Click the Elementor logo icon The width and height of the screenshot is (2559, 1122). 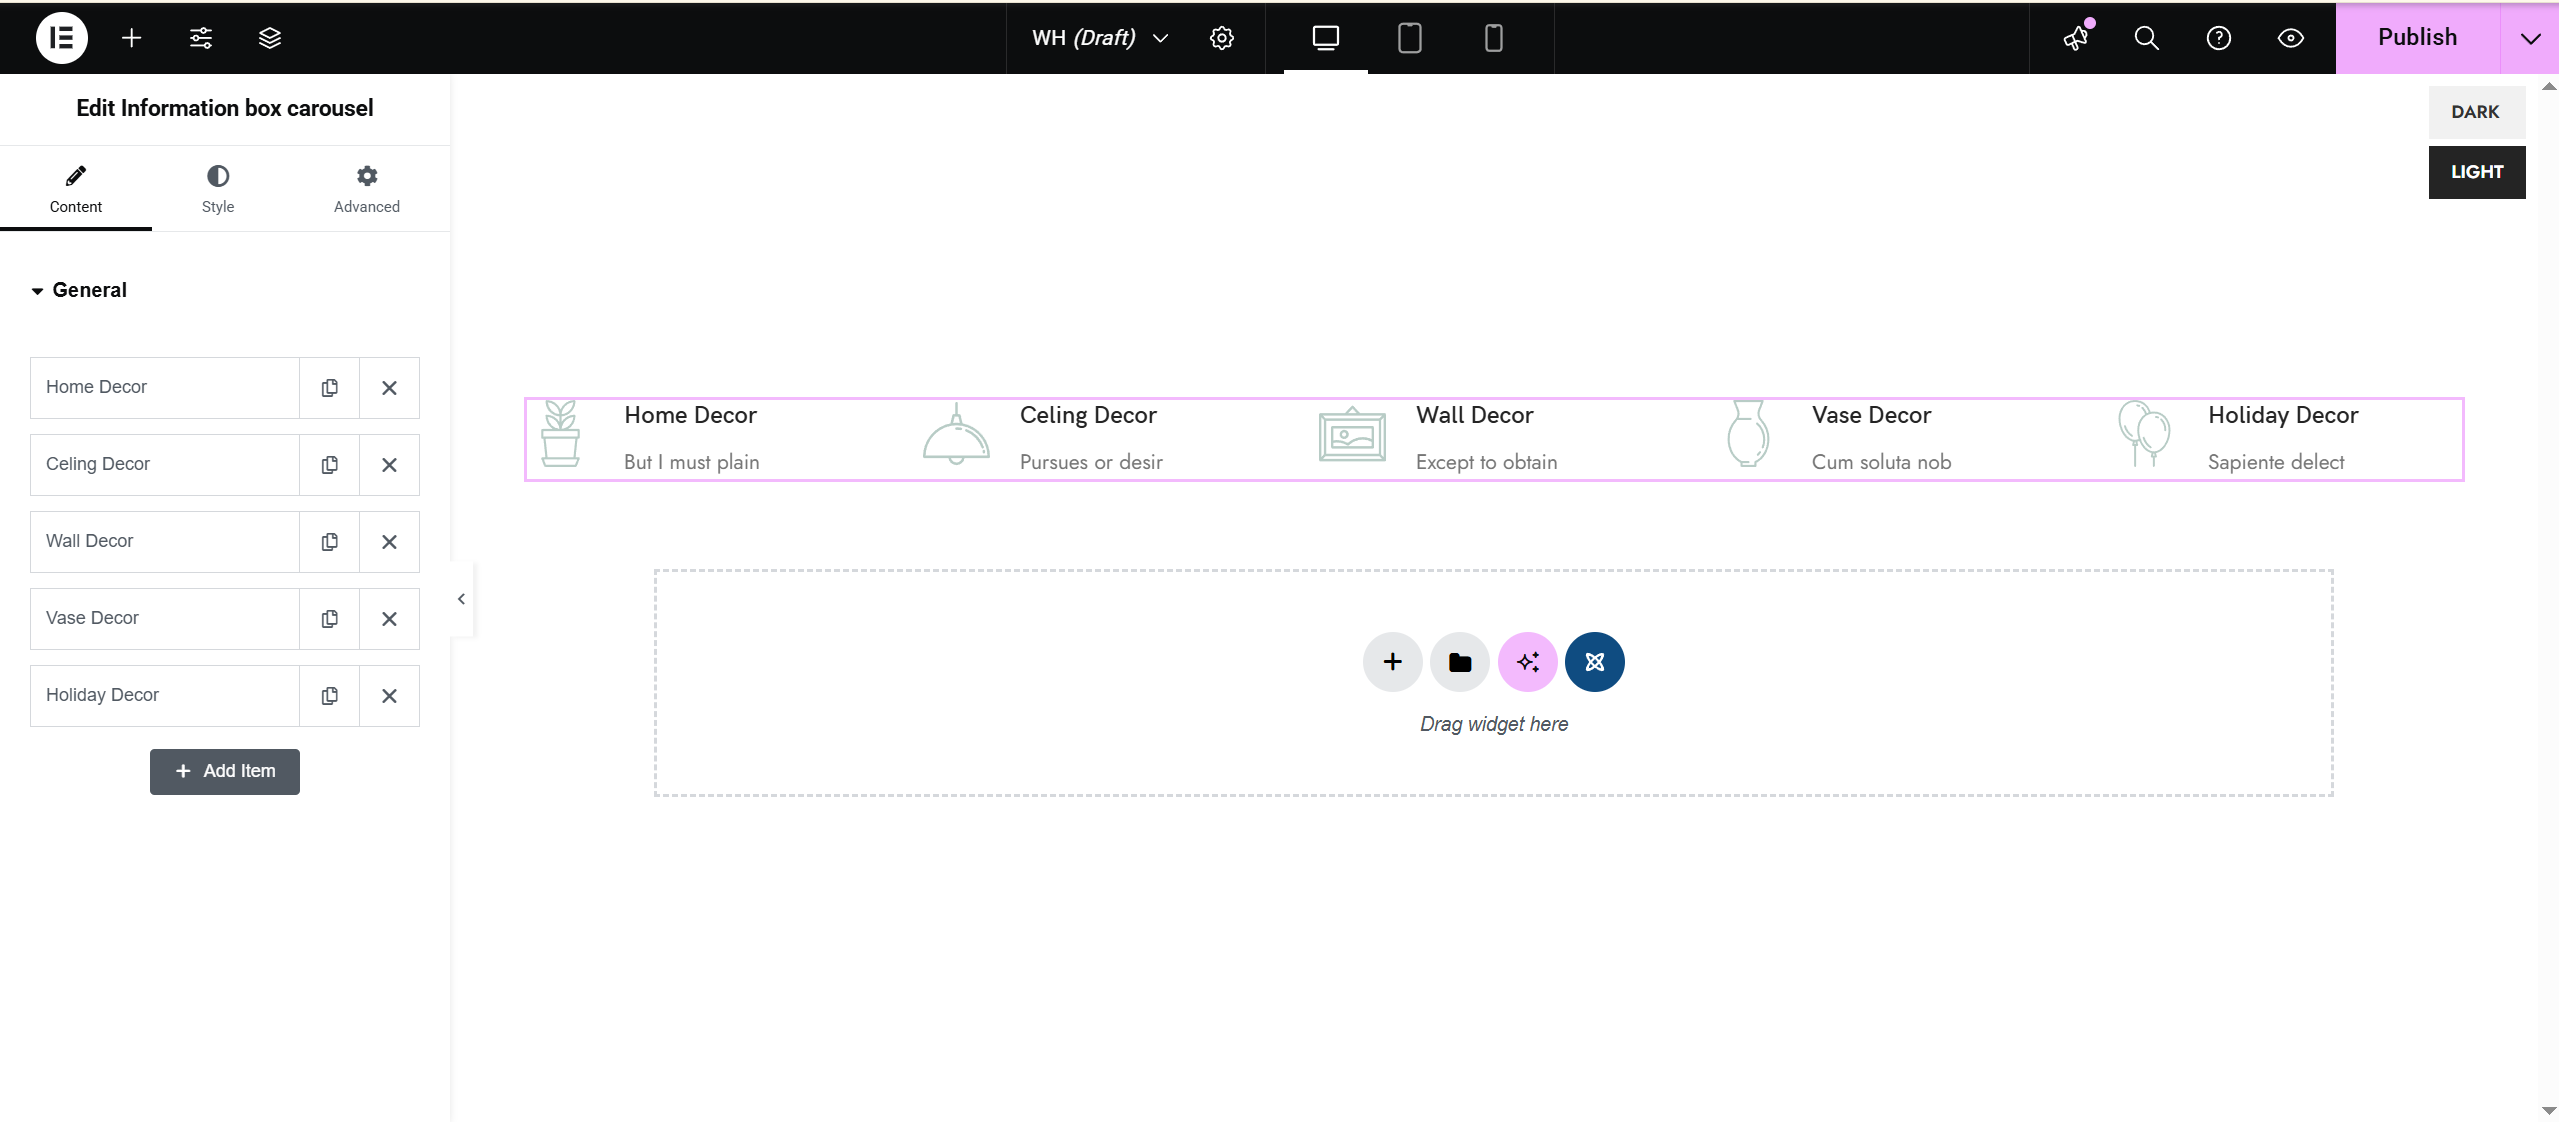pyautogui.click(x=61, y=38)
